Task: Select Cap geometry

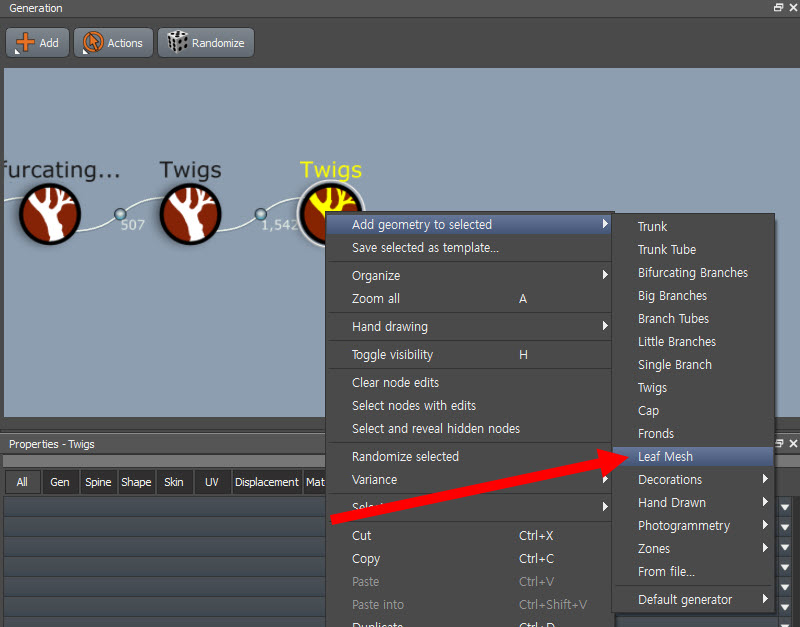Action: (x=694, y=411)
